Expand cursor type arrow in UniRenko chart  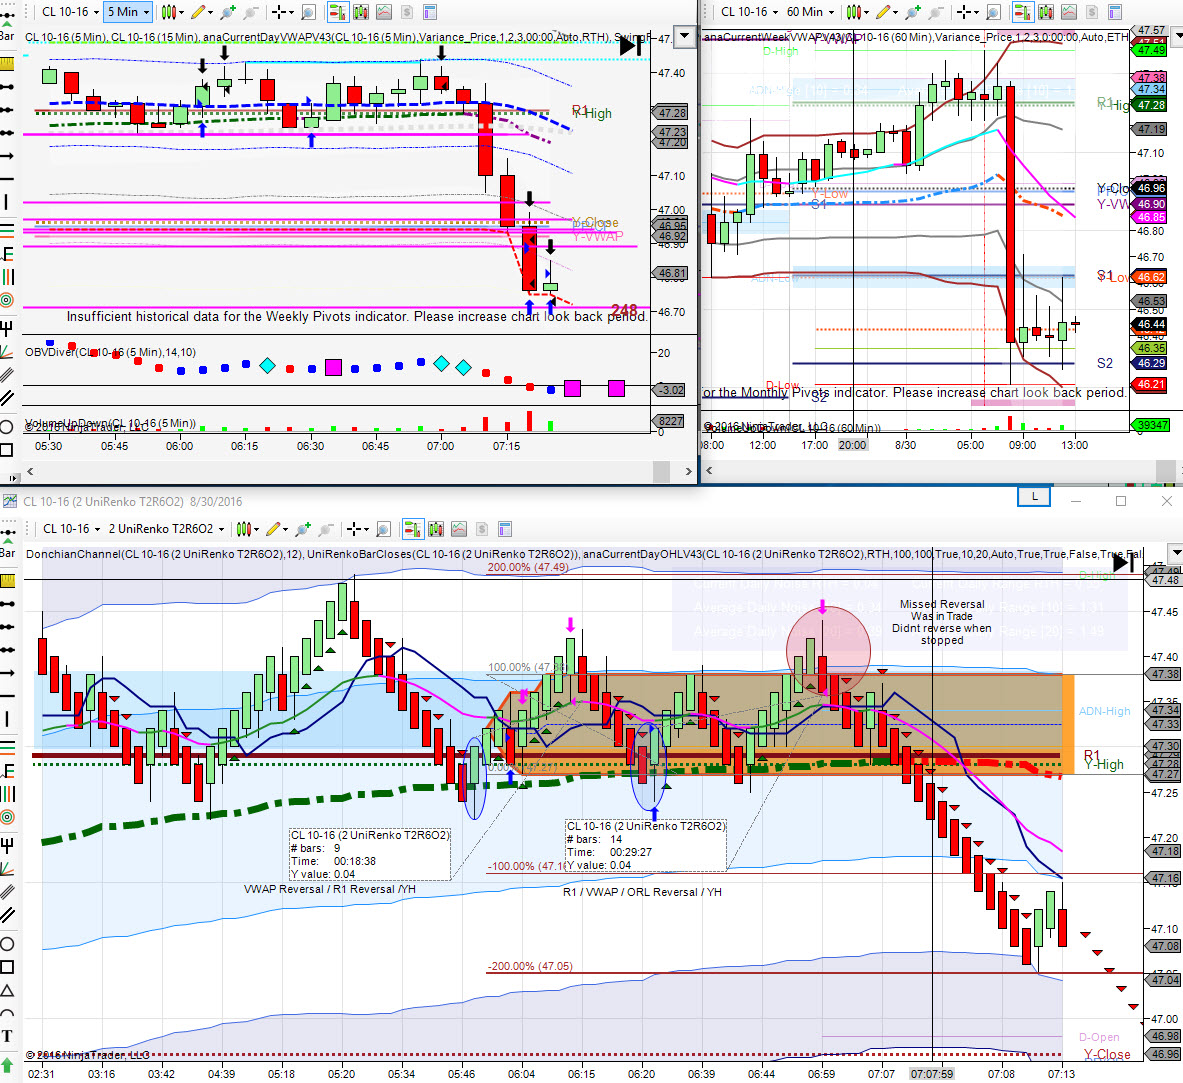(x=367, y=529)
